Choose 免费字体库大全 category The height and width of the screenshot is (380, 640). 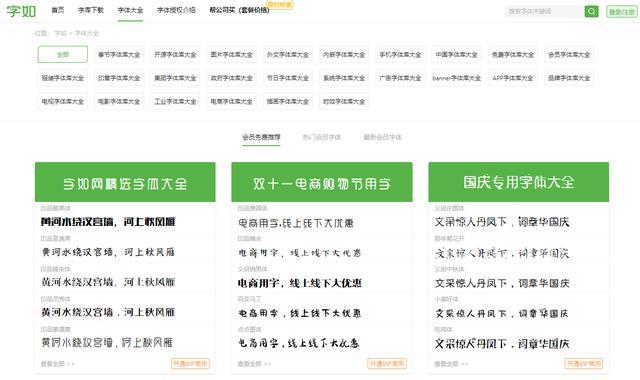click(513, 54)
